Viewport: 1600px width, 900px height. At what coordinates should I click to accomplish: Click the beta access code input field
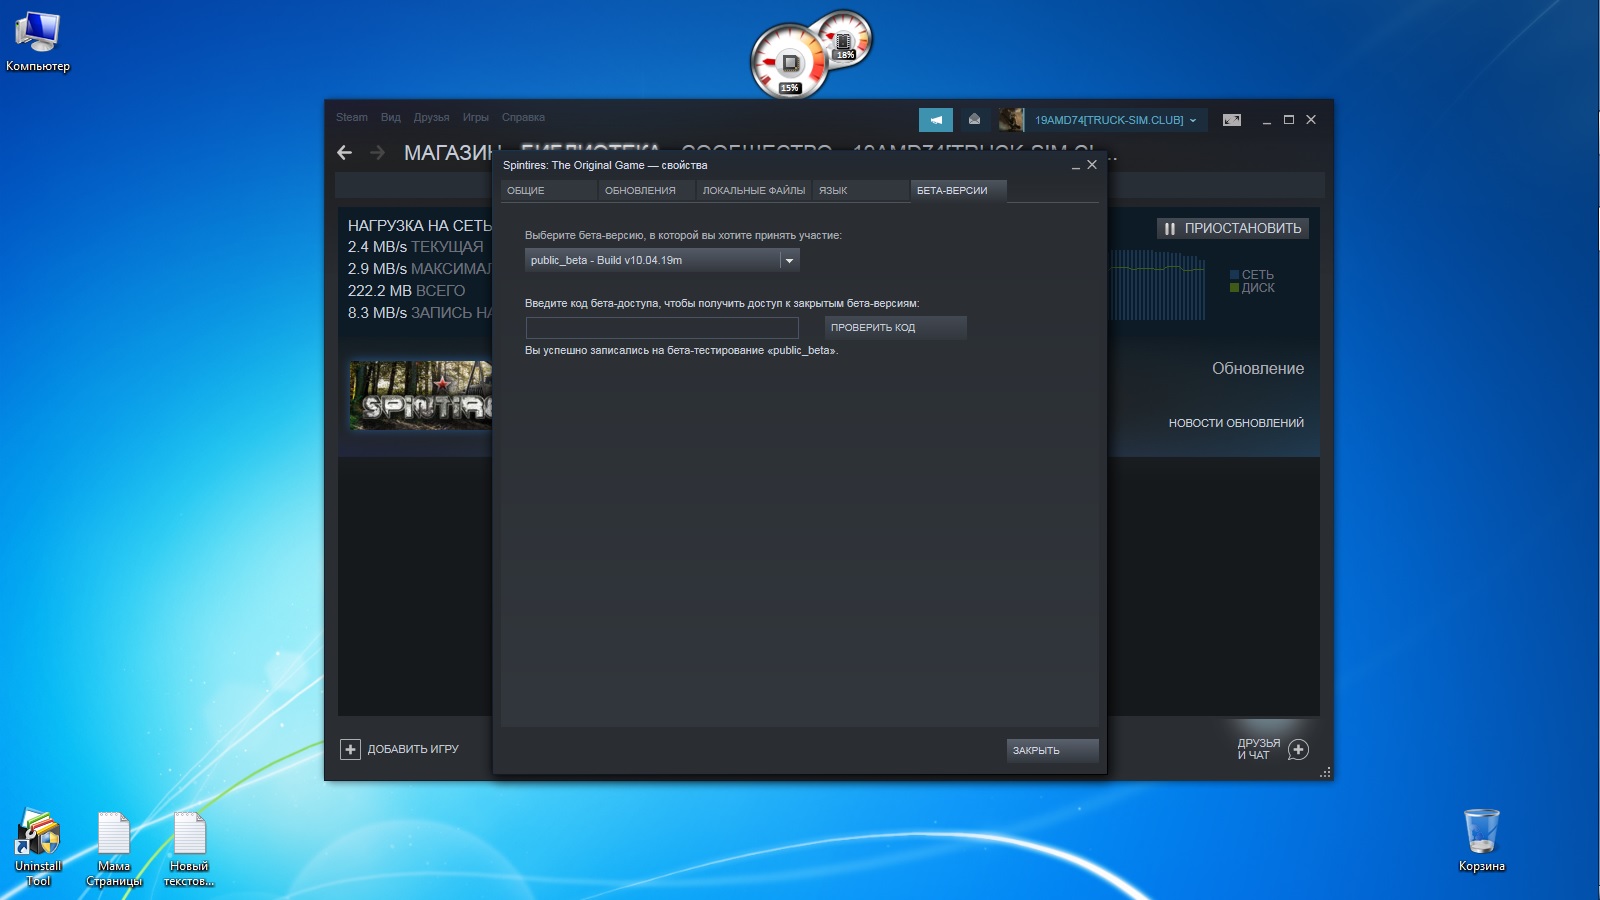point(662,328)
